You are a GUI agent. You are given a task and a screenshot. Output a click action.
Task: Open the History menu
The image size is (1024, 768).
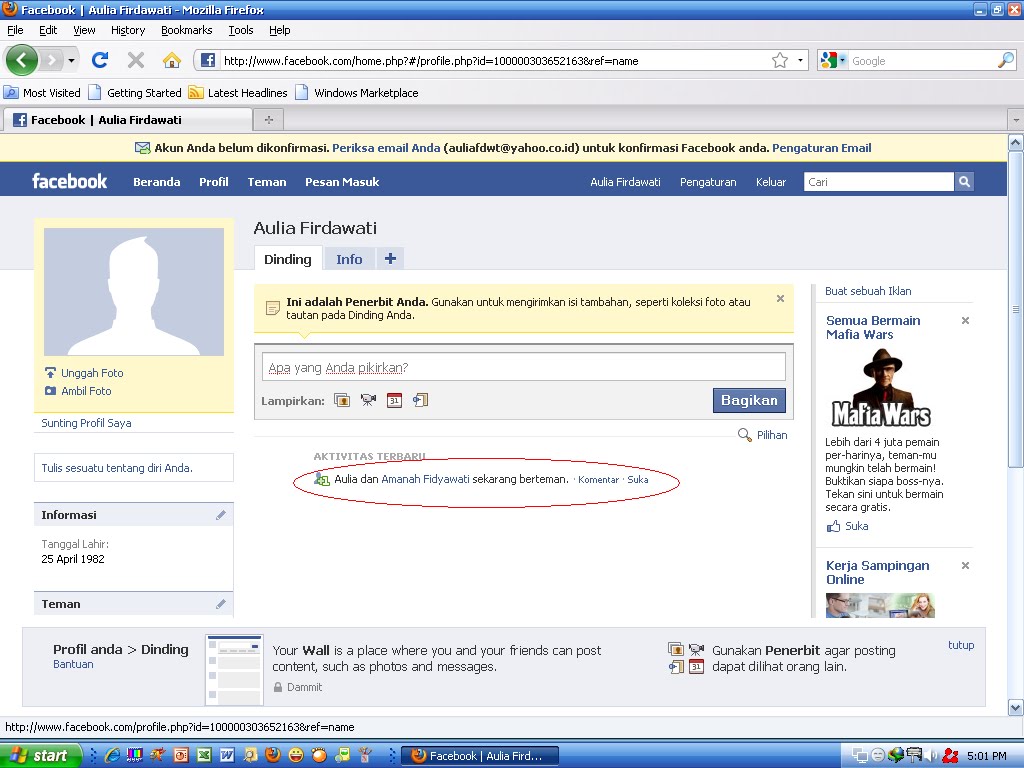128,30
